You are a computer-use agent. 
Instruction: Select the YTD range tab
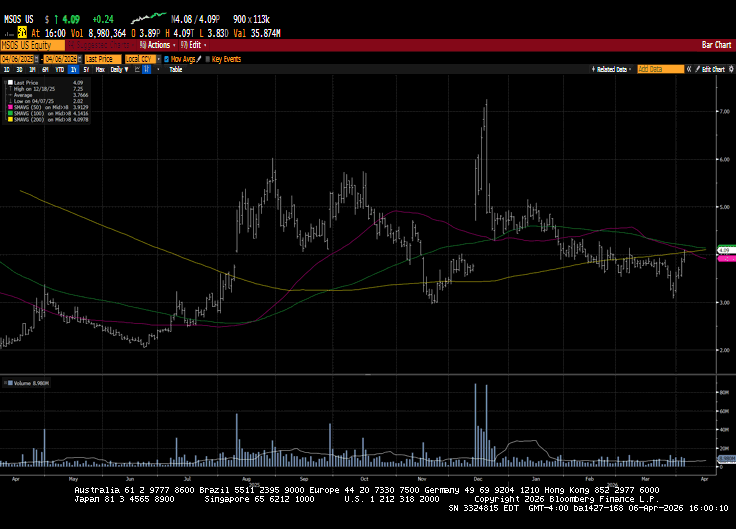coord(60,69)
